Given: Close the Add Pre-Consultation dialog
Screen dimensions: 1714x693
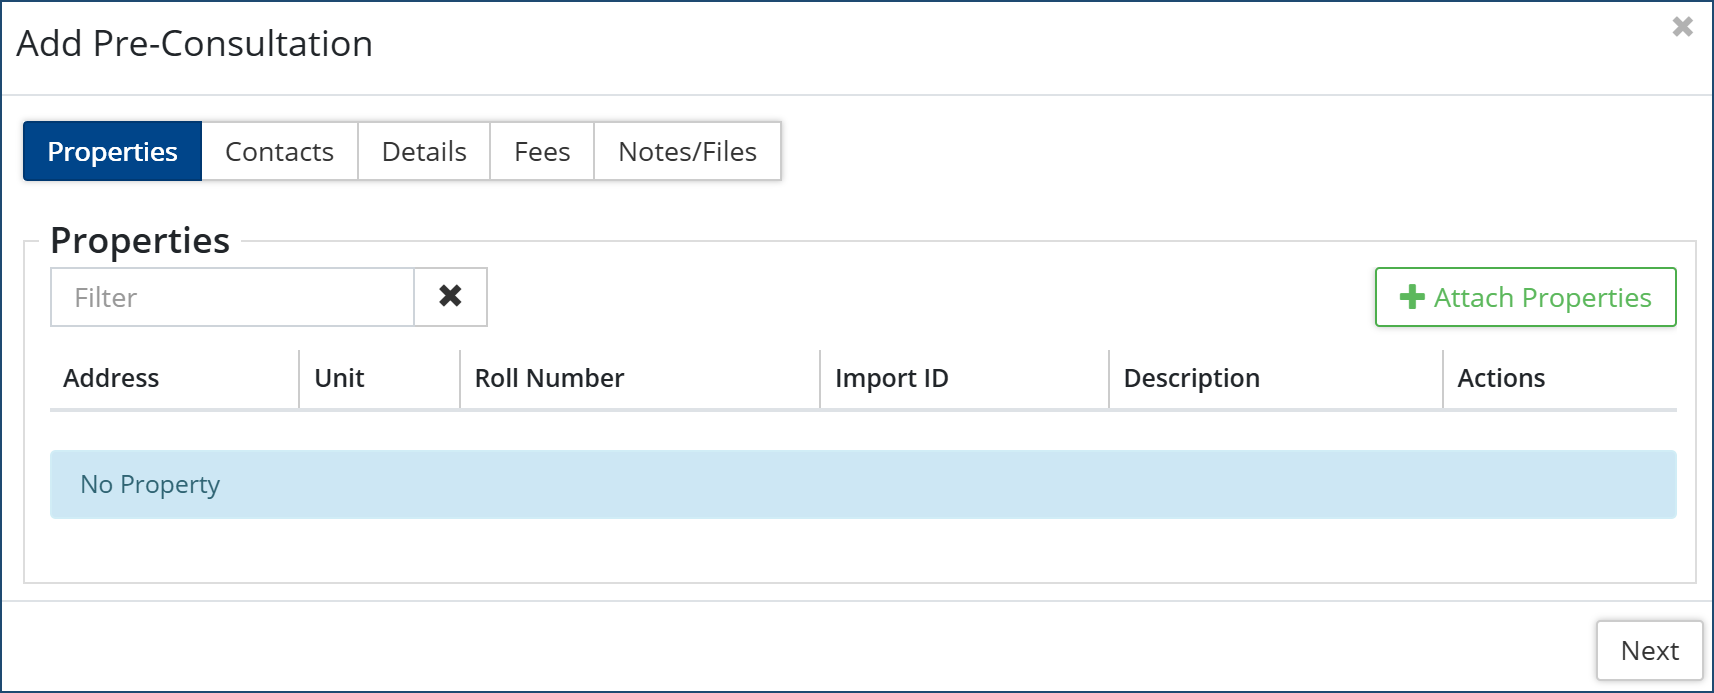Looking at the screenshot, I should [x=1682, y=27].
